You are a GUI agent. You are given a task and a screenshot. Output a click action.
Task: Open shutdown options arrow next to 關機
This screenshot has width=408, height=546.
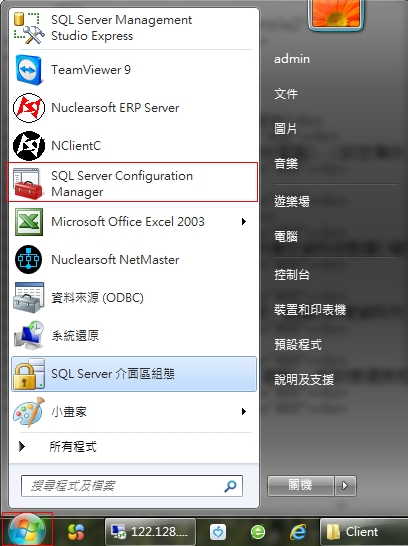[345, 485]
